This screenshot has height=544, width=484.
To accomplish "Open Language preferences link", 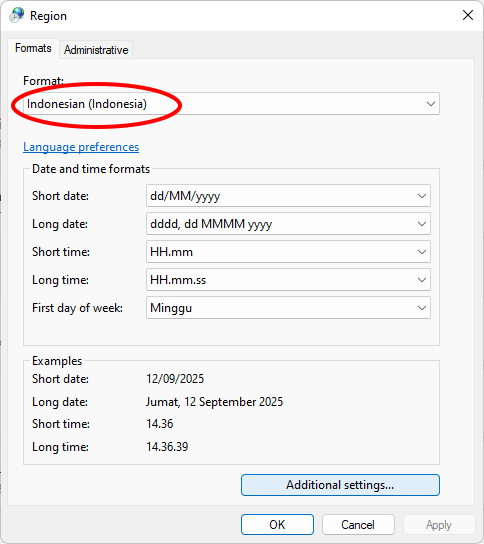I will [x=81, y=147].
